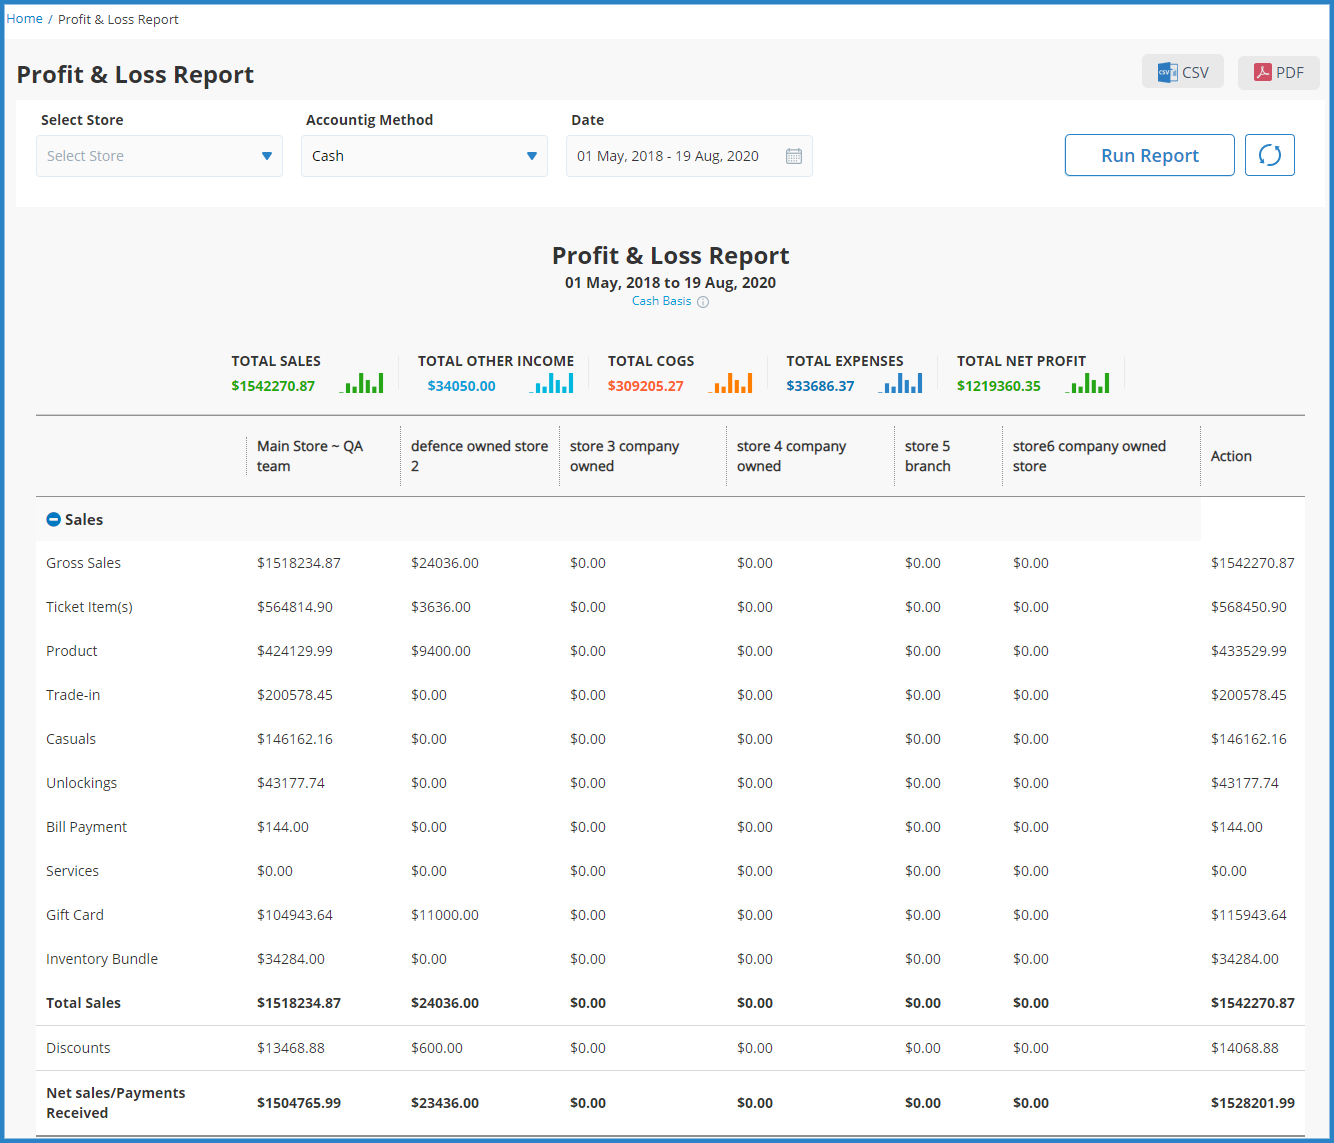Click the store 5 branch column header

click(928, 456)
